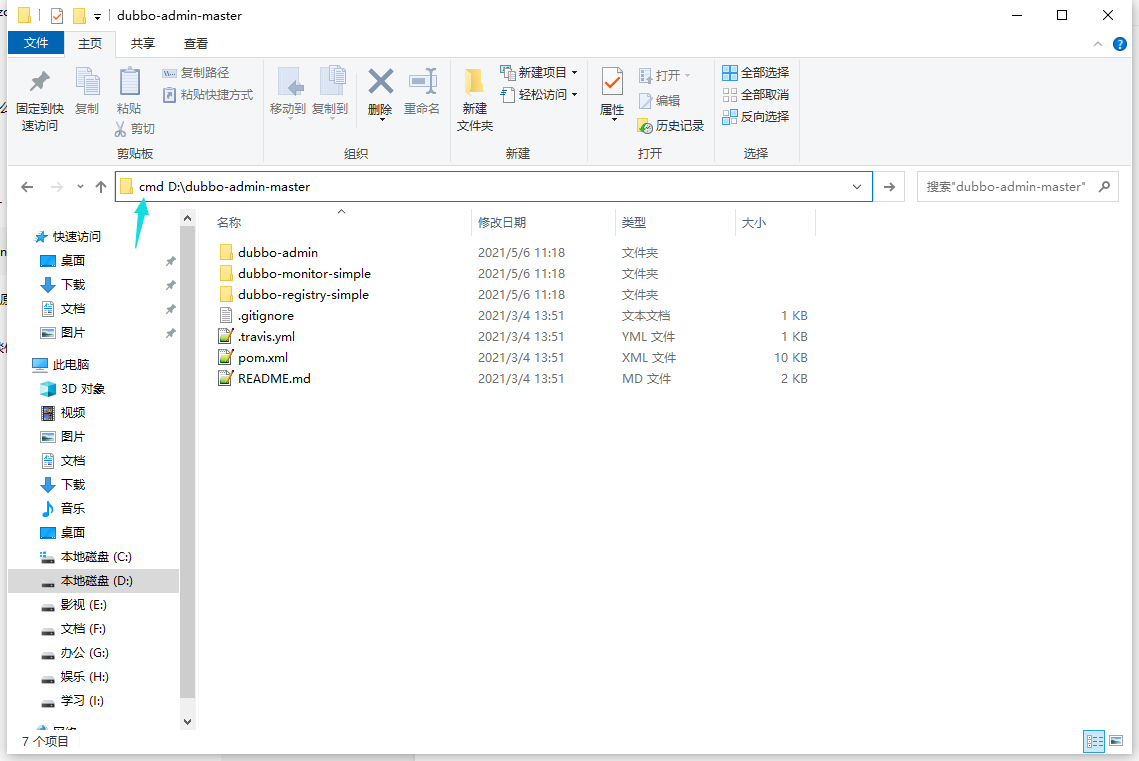Image resolution: width=1139 pixels, height=761 pixels.
Task: Switch to the 主页 home tab
Action: [x=90, y=44]
